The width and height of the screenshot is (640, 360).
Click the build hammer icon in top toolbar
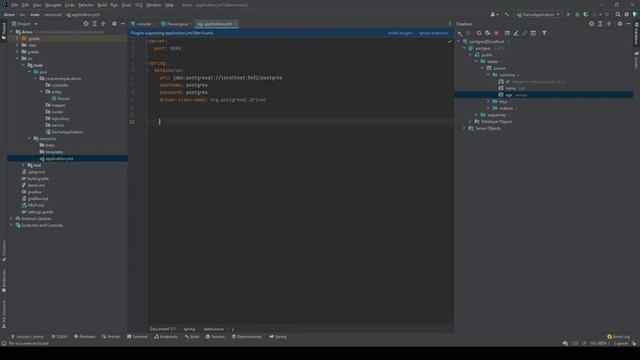507,14
